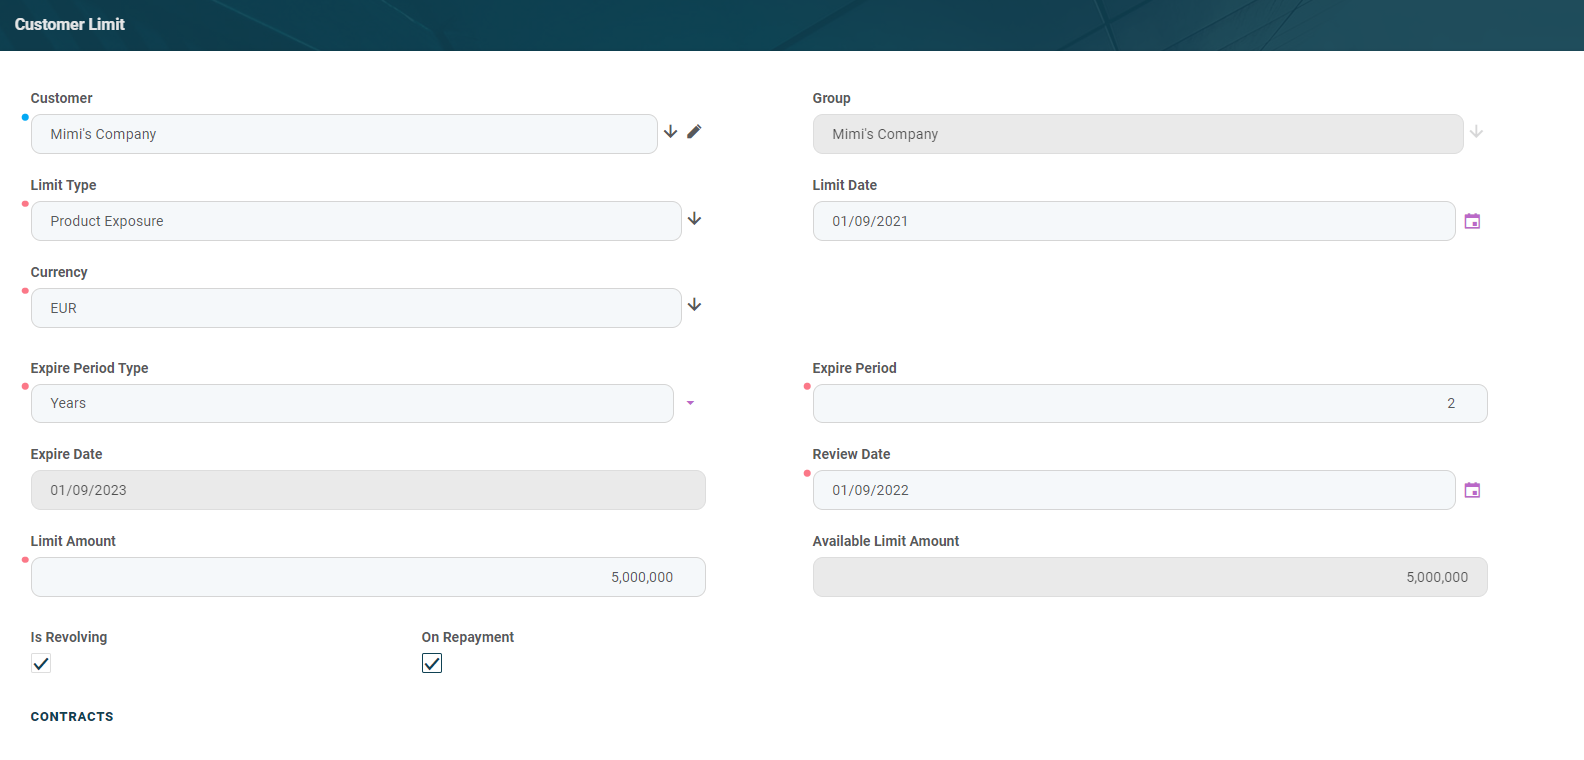Open the Limit Type field showing Product Exposure
Screen dimensions: 1584x760
355,221
